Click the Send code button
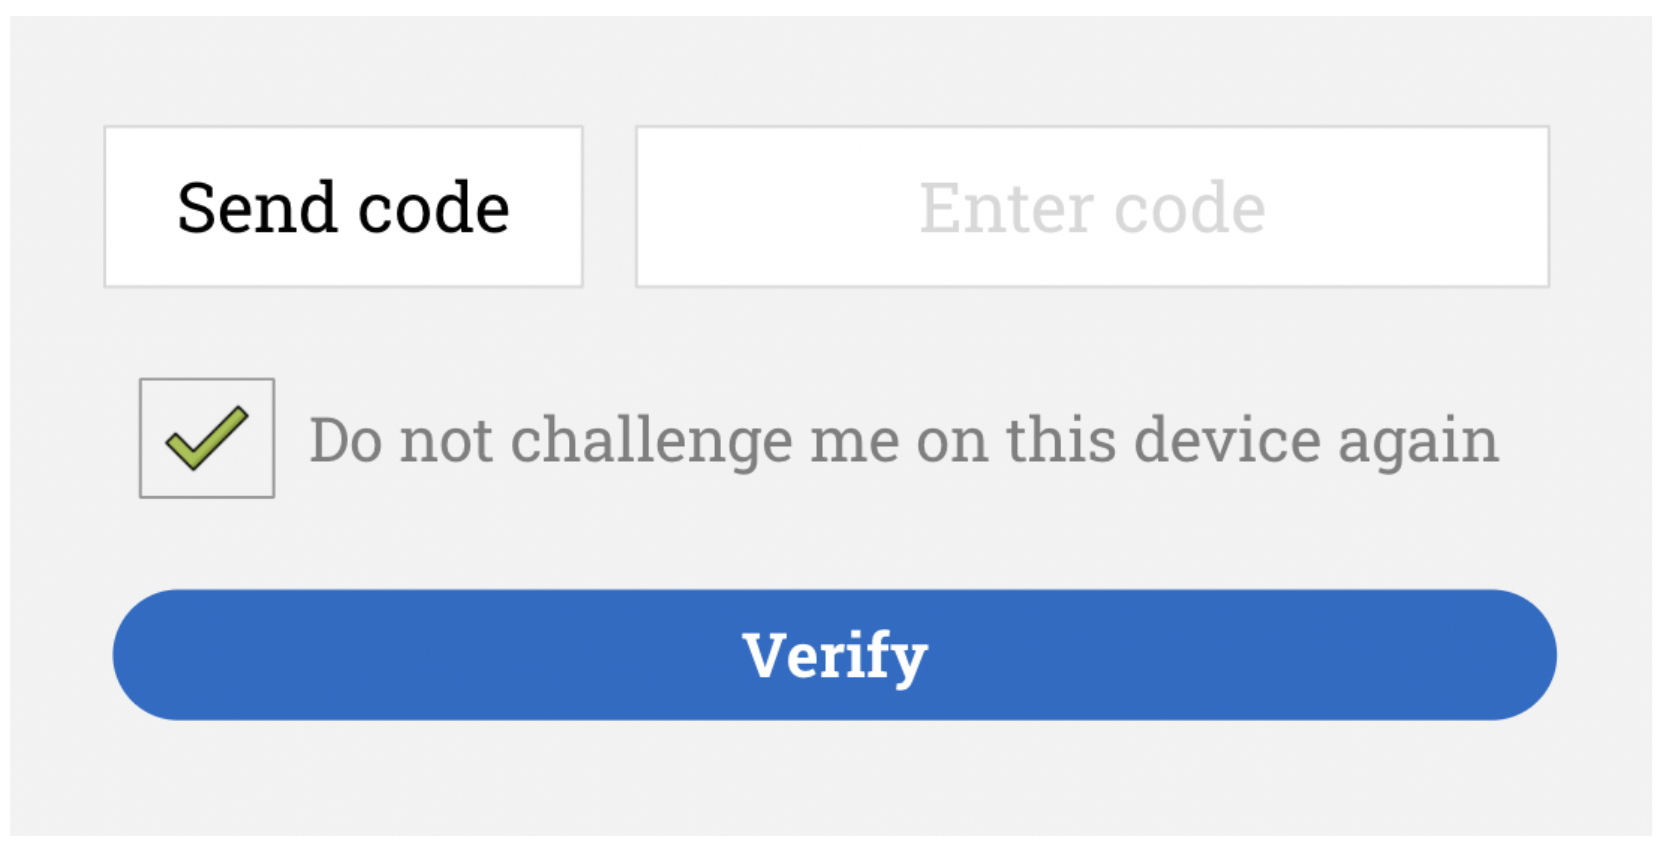Viewport: 1664px width, 852px height. pos(343,207)
